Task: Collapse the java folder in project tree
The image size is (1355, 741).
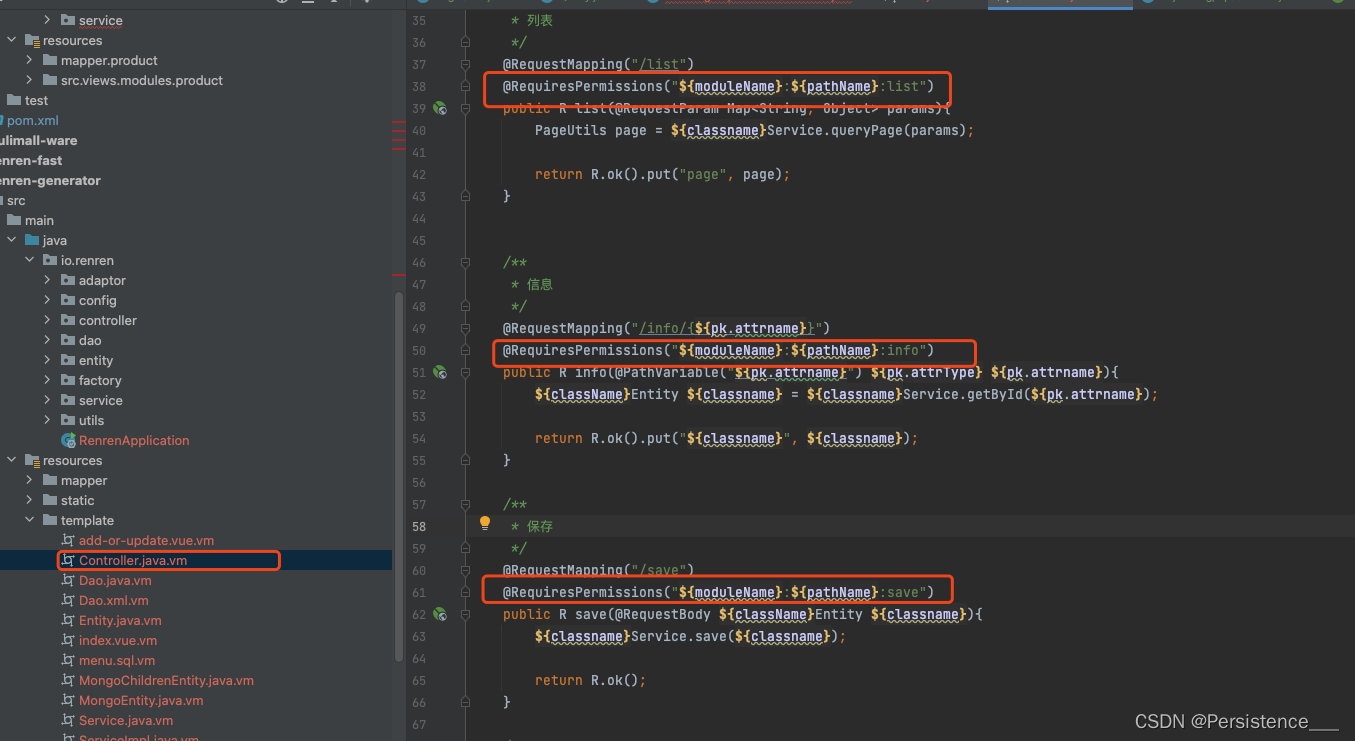Action: pos(12,240)
